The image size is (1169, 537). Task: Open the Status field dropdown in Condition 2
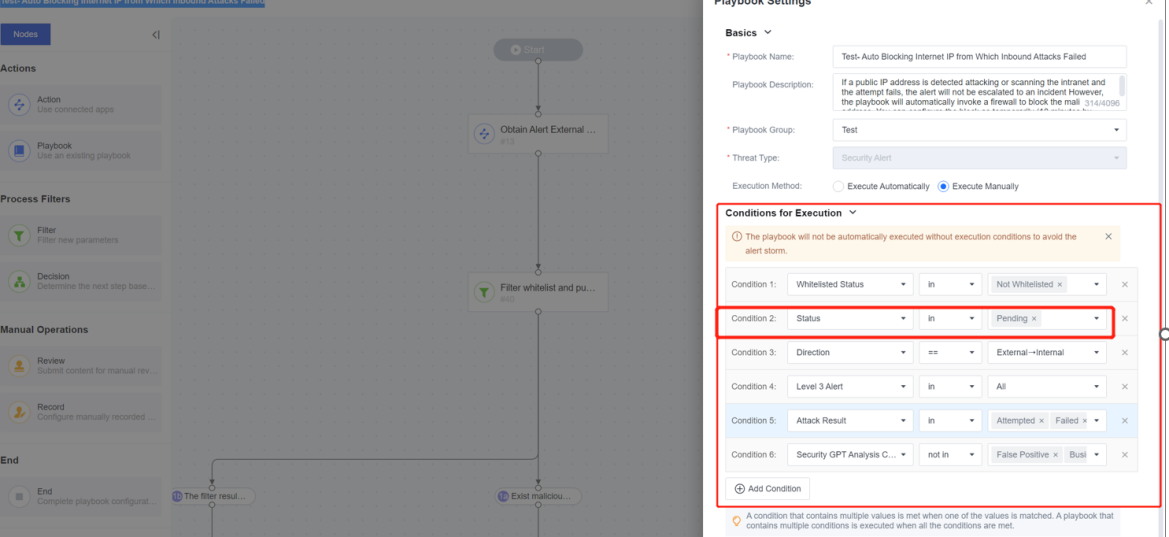(x=850, y=318)
